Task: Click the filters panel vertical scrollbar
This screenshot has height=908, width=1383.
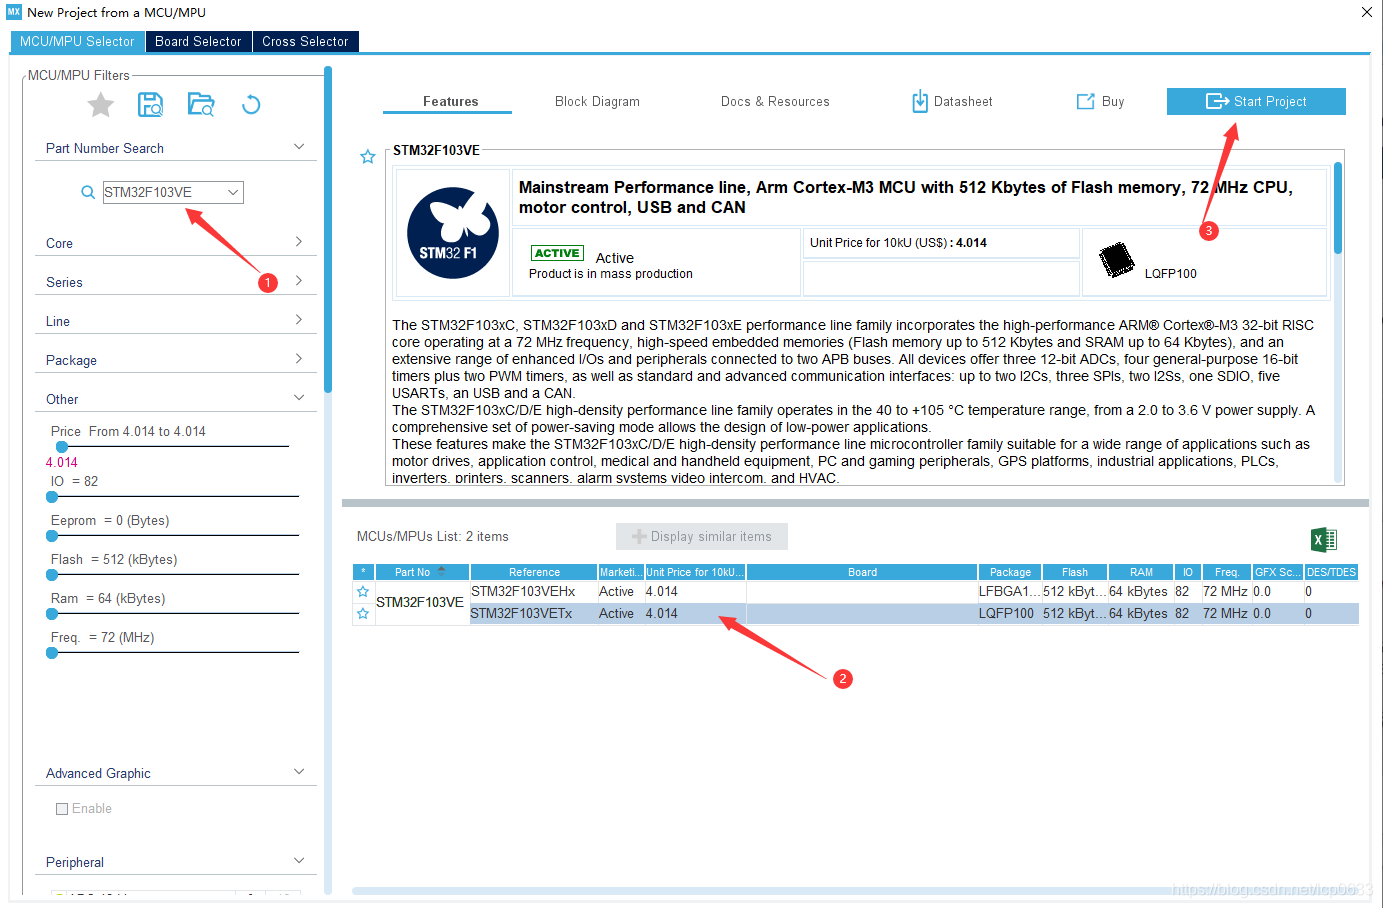Action: point(328,230)
